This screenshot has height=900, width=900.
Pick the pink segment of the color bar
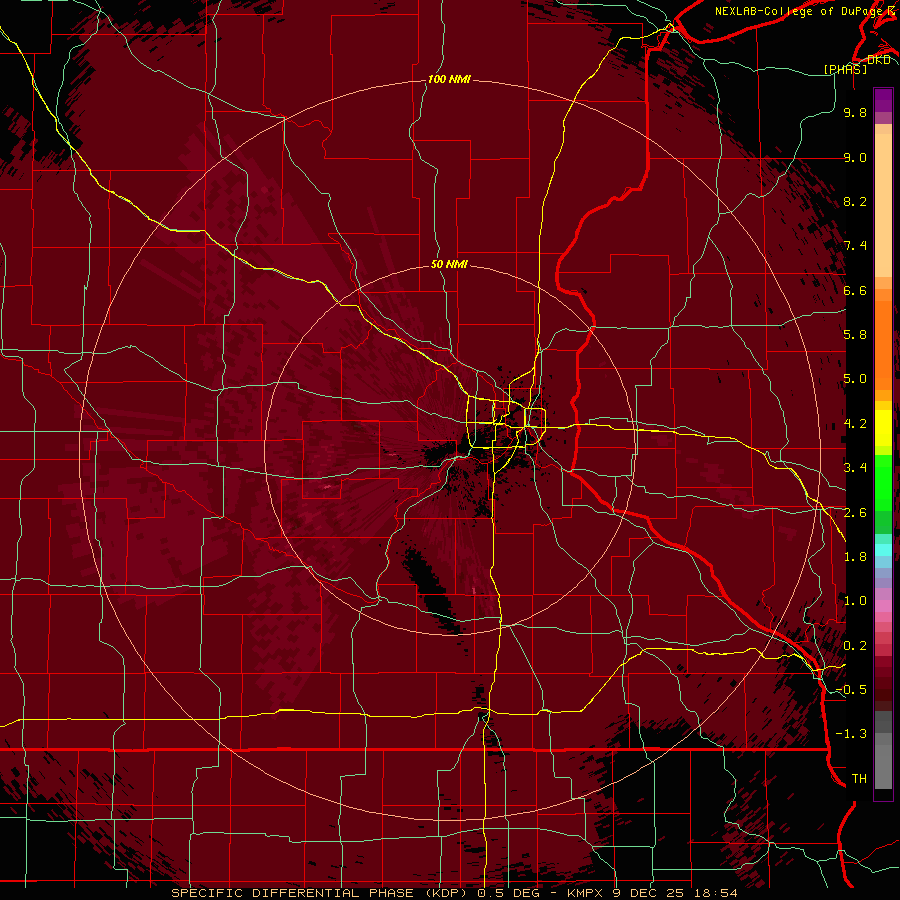[883, 606]
